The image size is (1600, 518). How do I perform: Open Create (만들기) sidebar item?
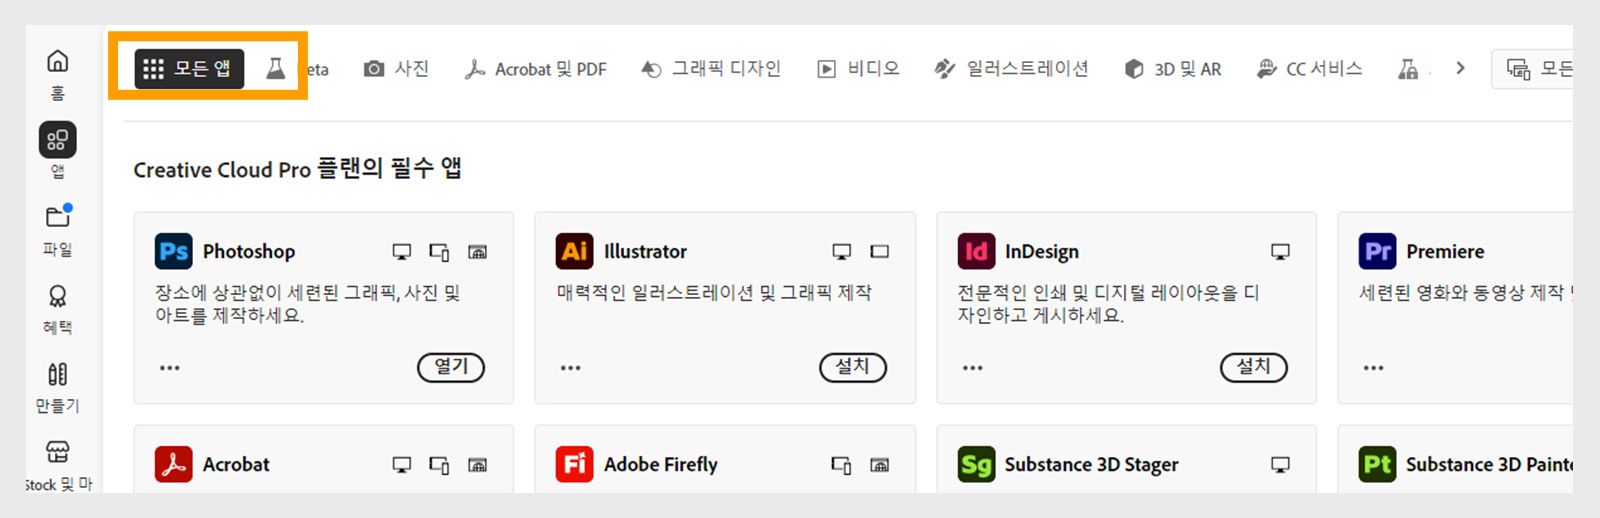pos(58,387)
